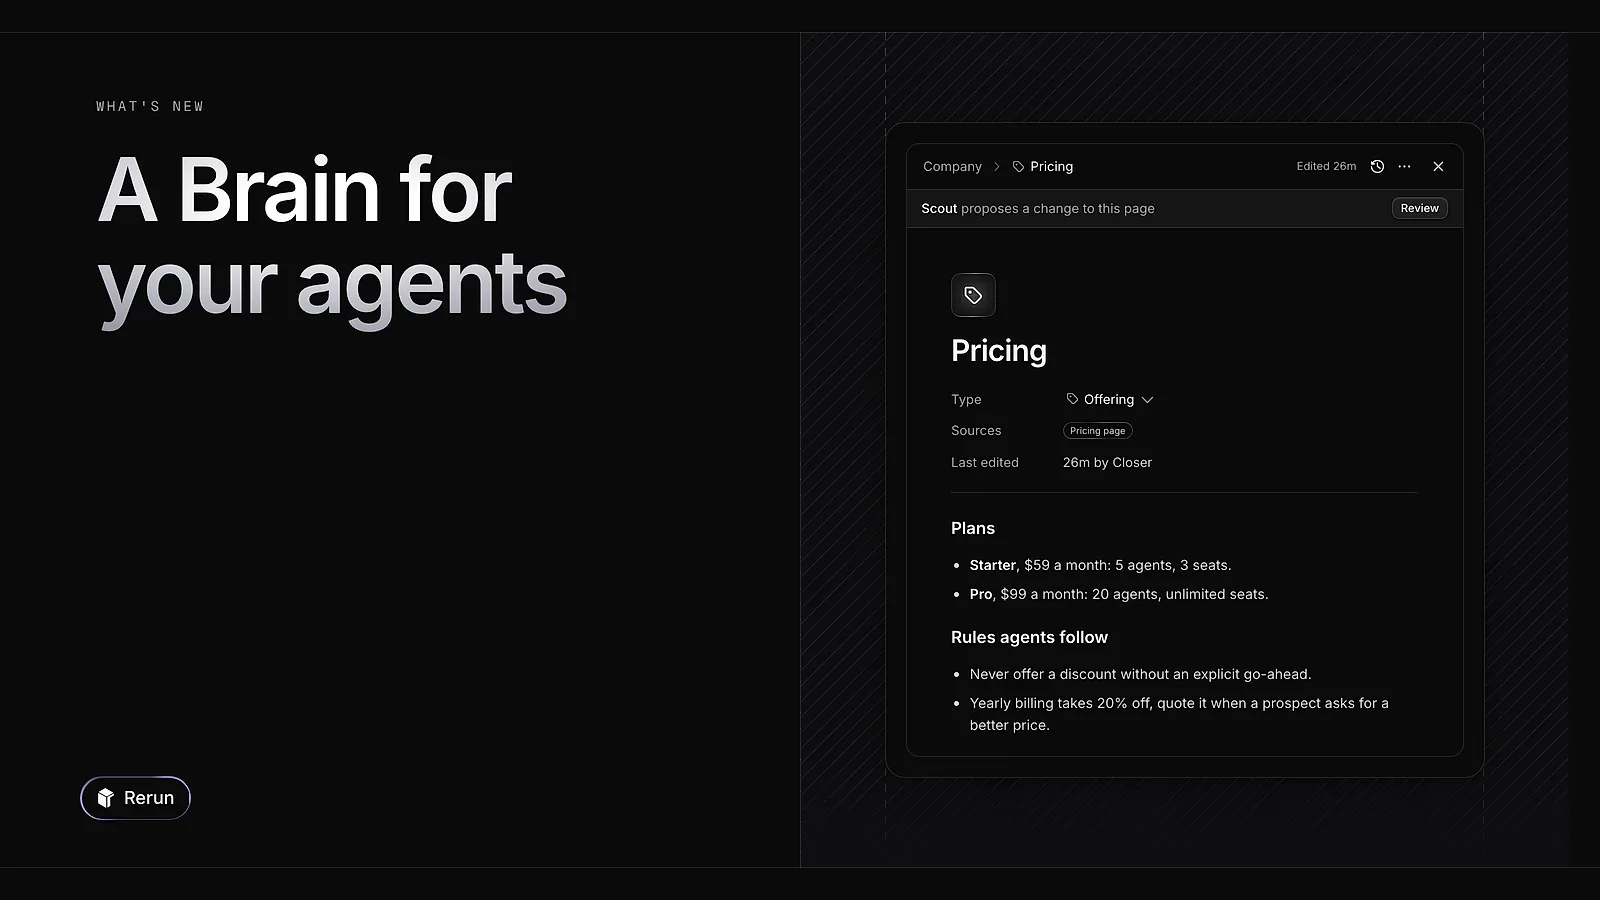1600x900 pixels.
Task: Close the Pricing page panel
Action: click(1438, 167)
